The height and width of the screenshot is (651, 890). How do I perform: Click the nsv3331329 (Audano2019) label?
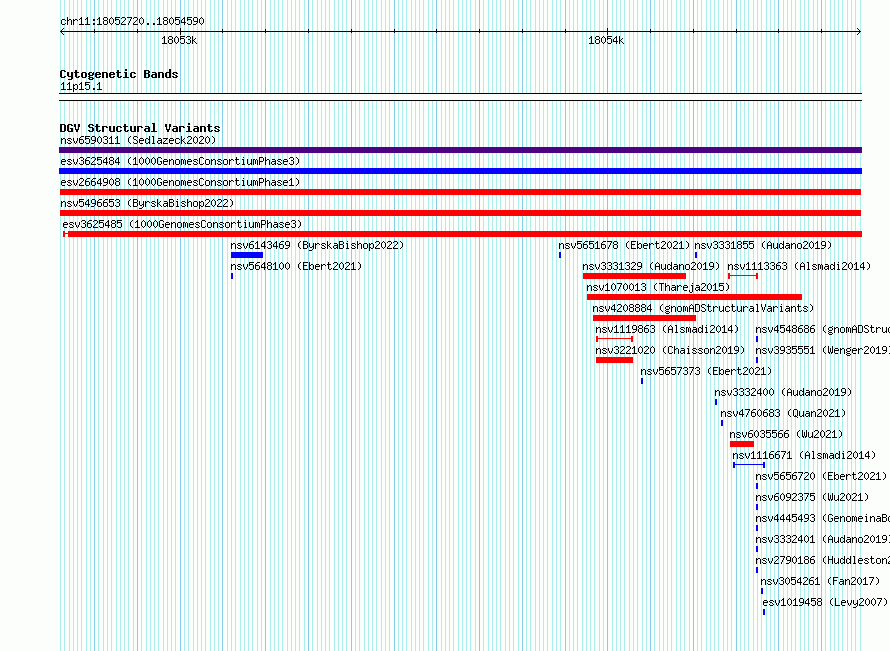coord(651,266)
